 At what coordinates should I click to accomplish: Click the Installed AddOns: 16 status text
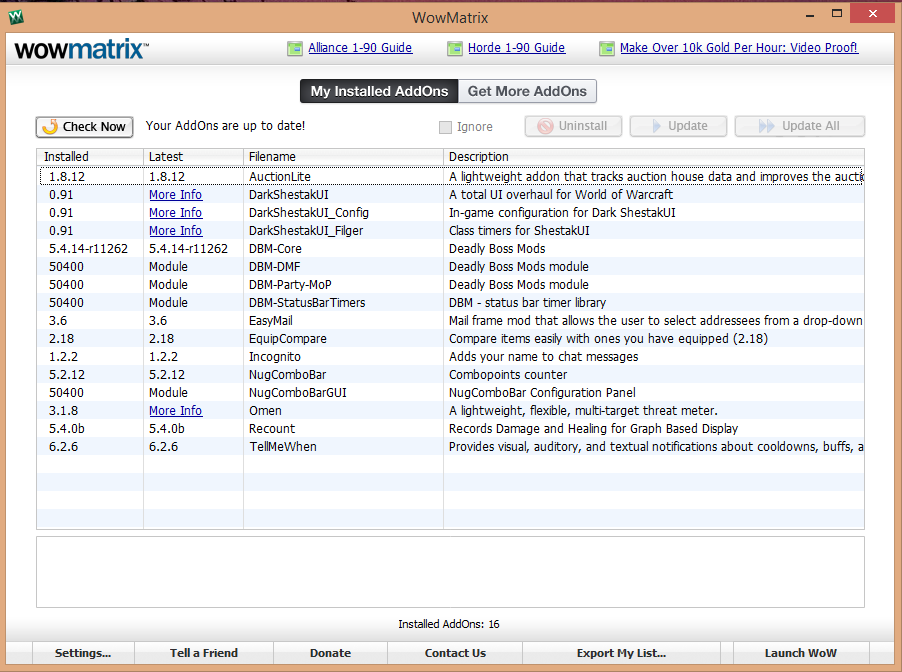[x=449, y=624]
